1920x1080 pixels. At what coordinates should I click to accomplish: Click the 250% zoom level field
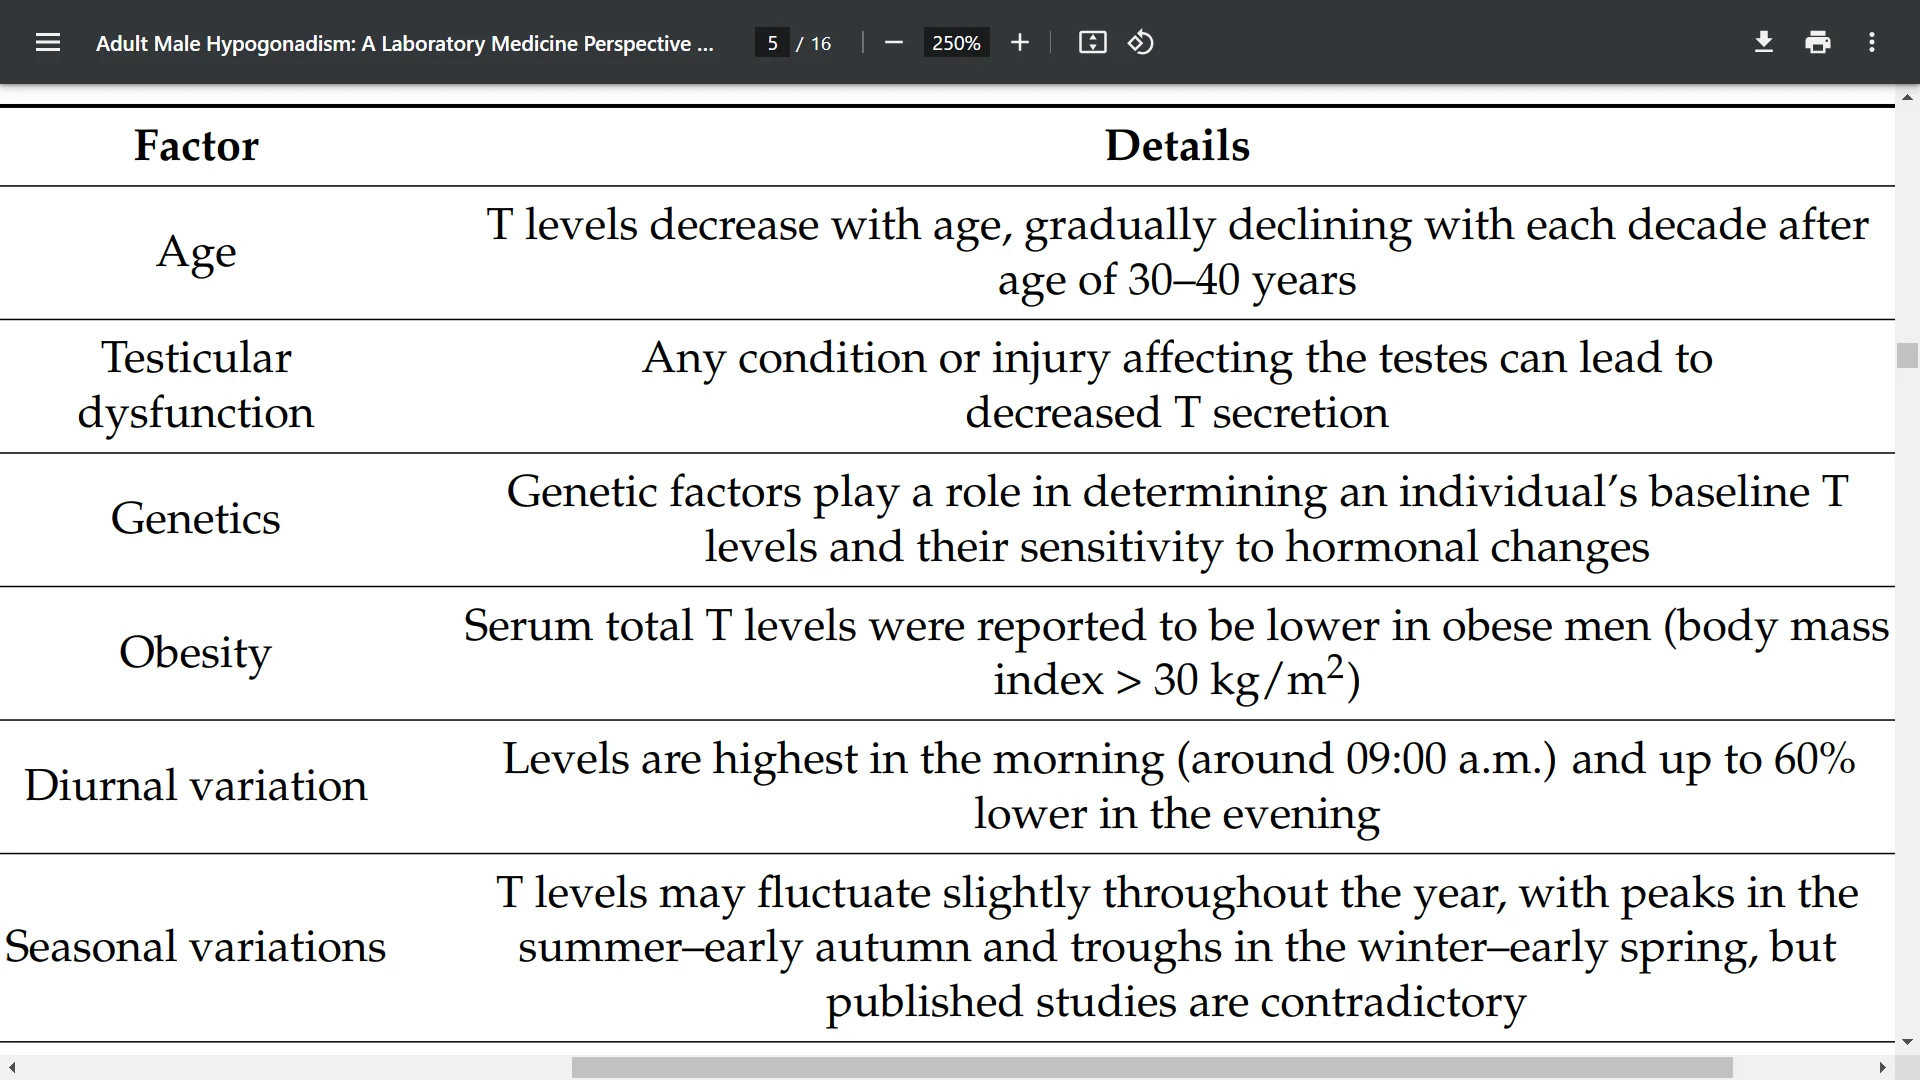(956, 43)
